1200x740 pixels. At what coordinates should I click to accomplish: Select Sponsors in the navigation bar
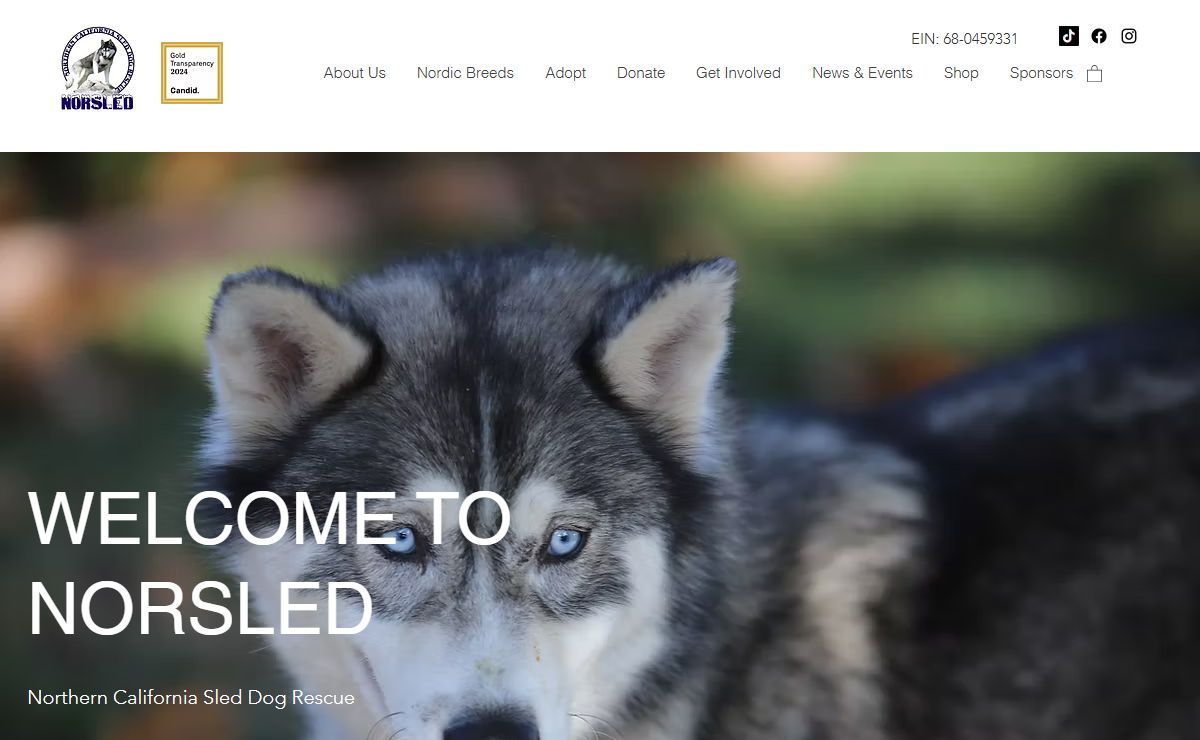1041,73
